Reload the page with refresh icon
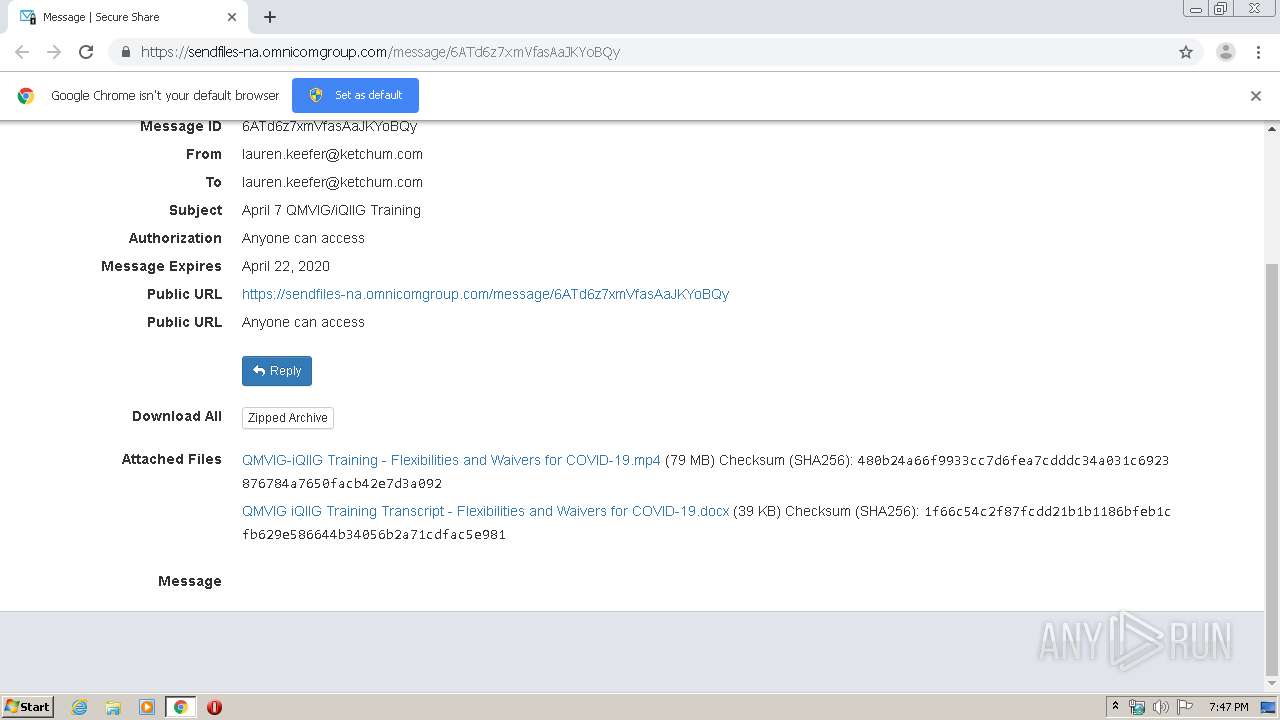The height and width of the screenshot is (720, 1280). point(86,52)
